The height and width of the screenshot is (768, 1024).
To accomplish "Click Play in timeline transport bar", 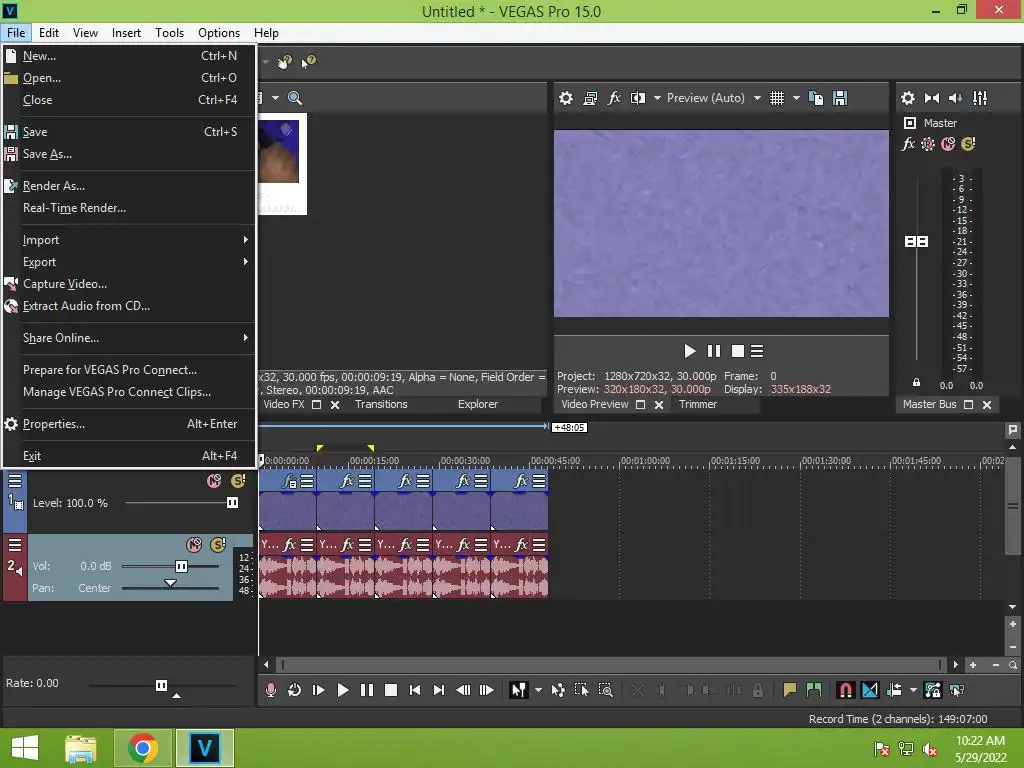I will 342,690.
